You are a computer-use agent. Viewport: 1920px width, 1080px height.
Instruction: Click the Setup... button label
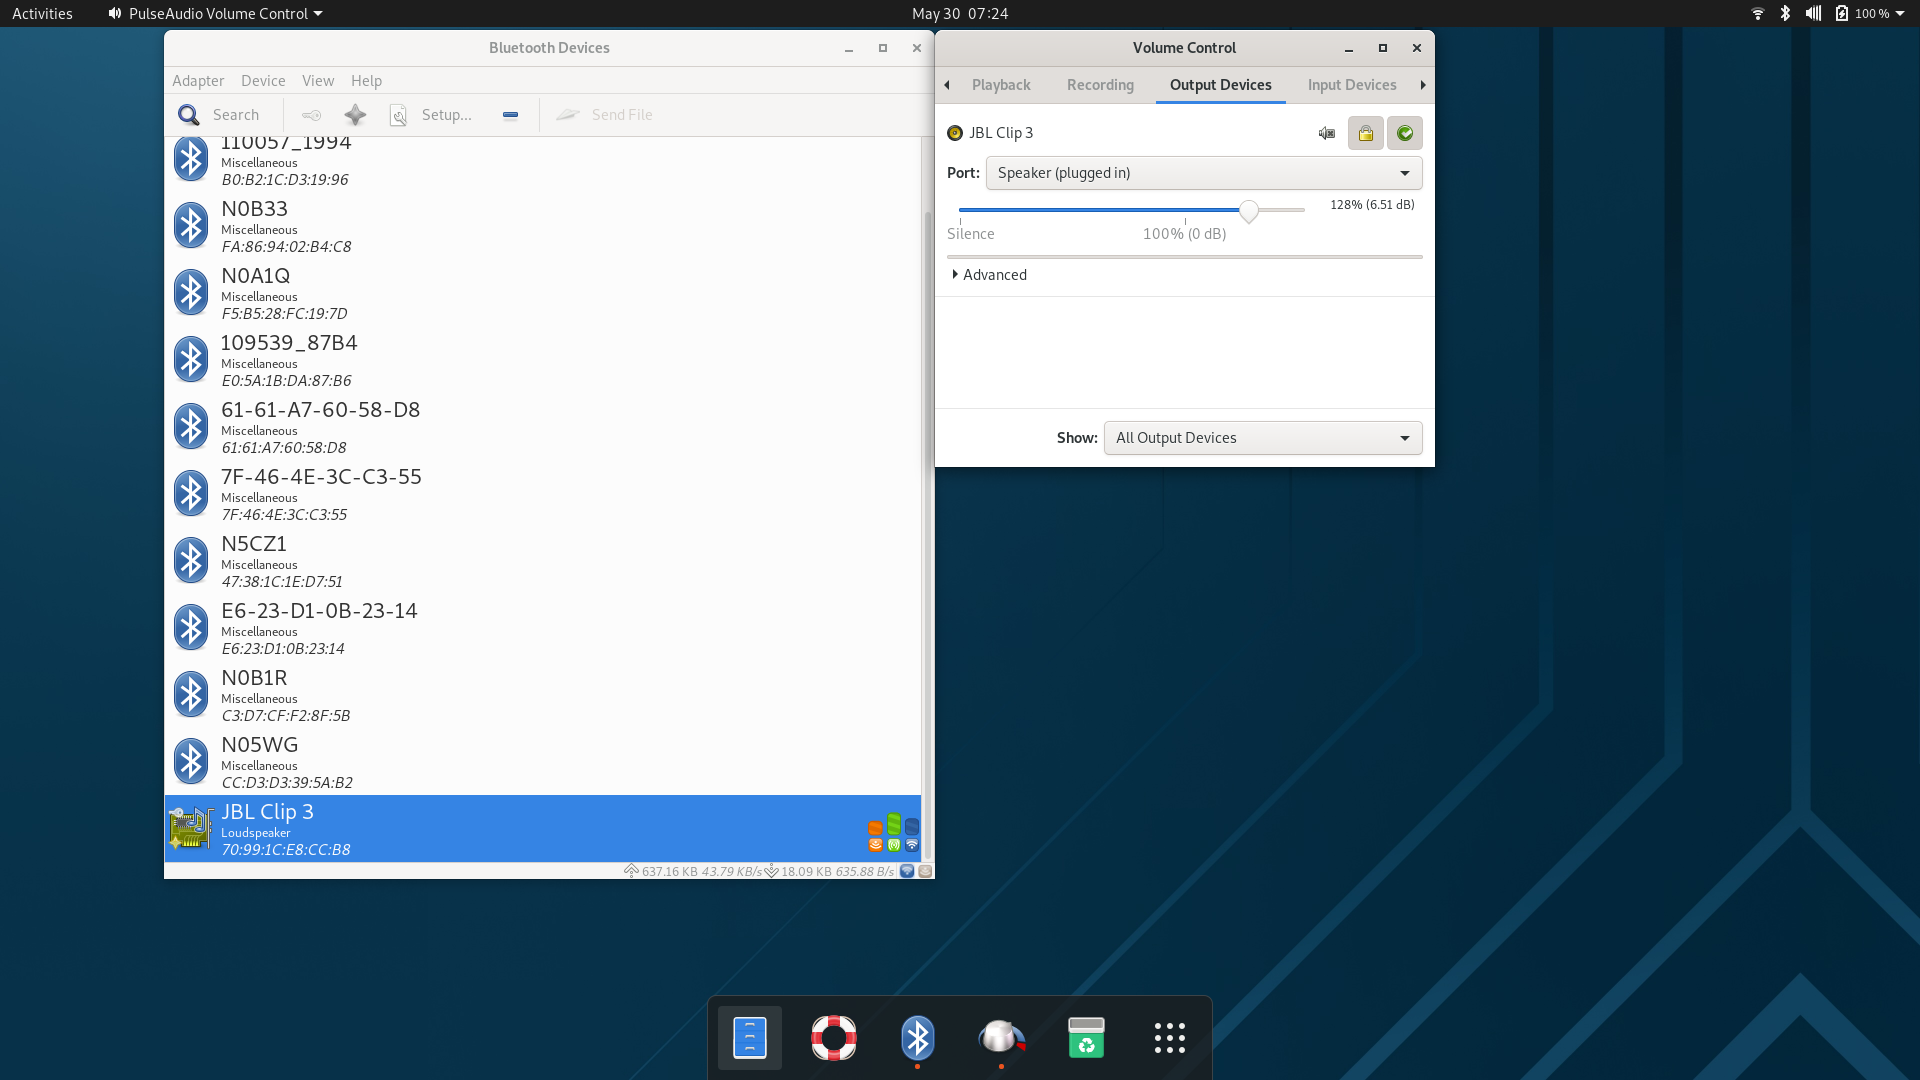pos(447,115)
